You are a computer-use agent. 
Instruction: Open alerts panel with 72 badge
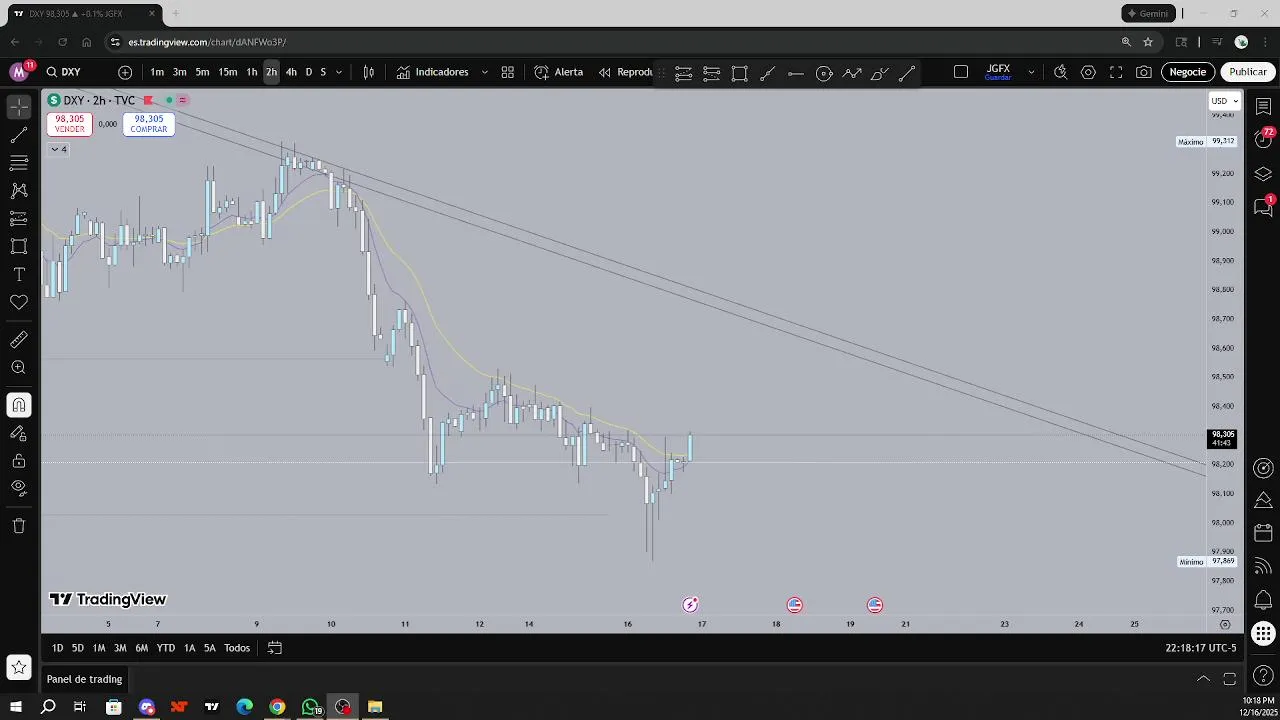1263,139
